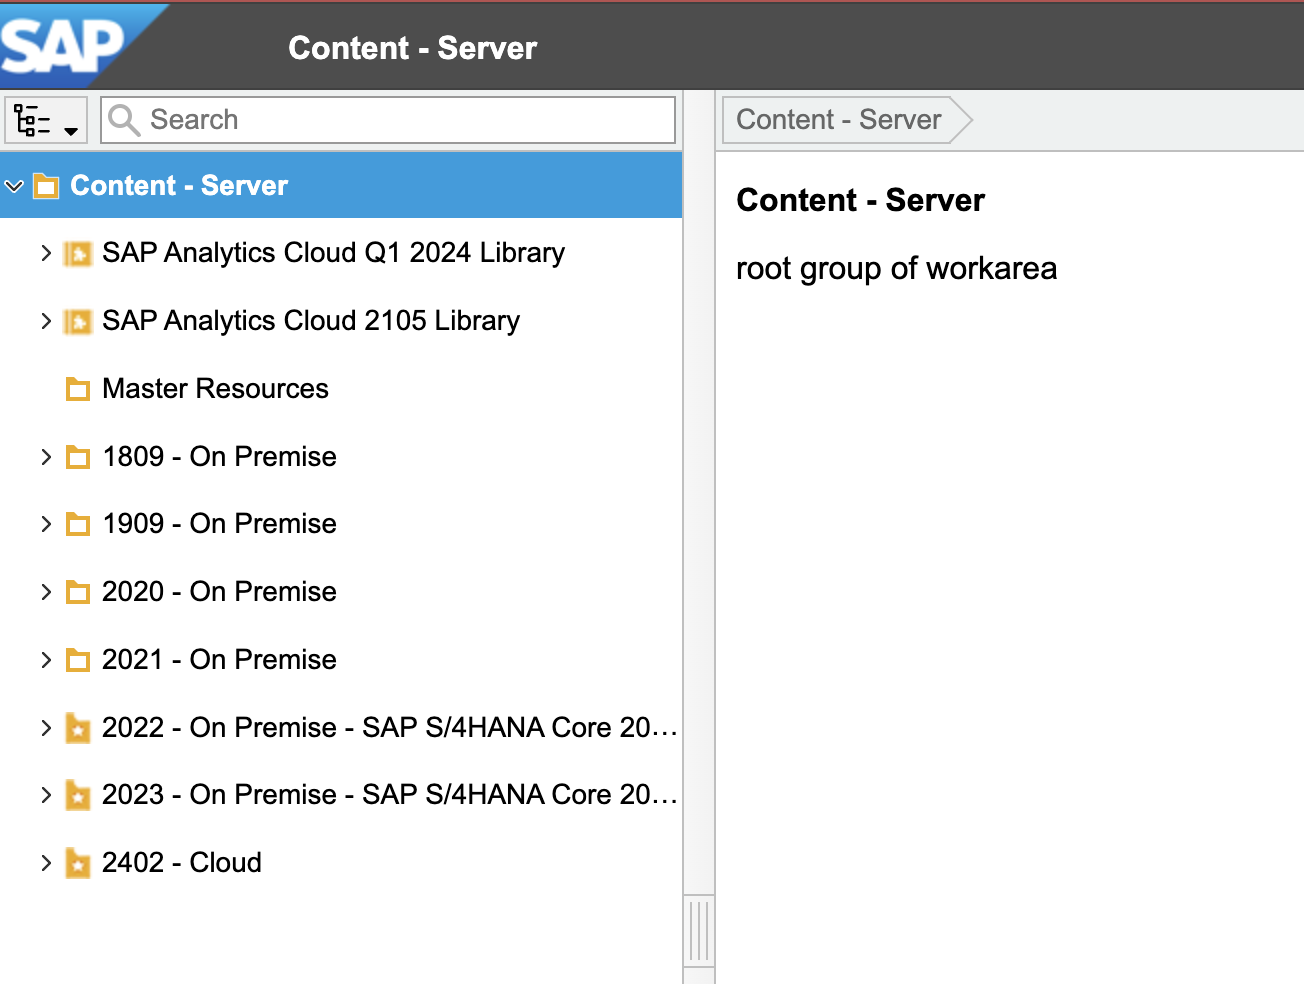1304x984 pixels.
Task: Expand 2023 - On Premise SAP S/4HANA node
Action: [x=46, y=795]
